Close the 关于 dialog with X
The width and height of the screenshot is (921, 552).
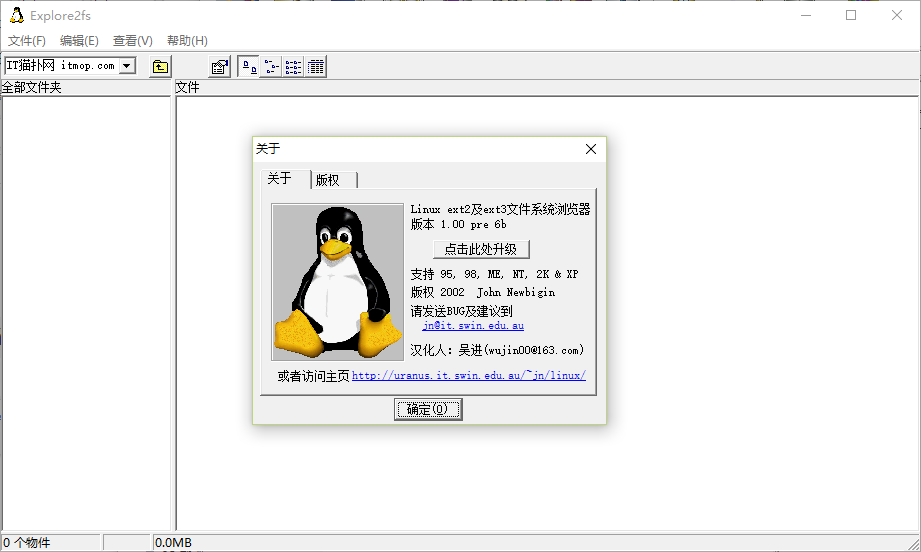click(591, 149)
